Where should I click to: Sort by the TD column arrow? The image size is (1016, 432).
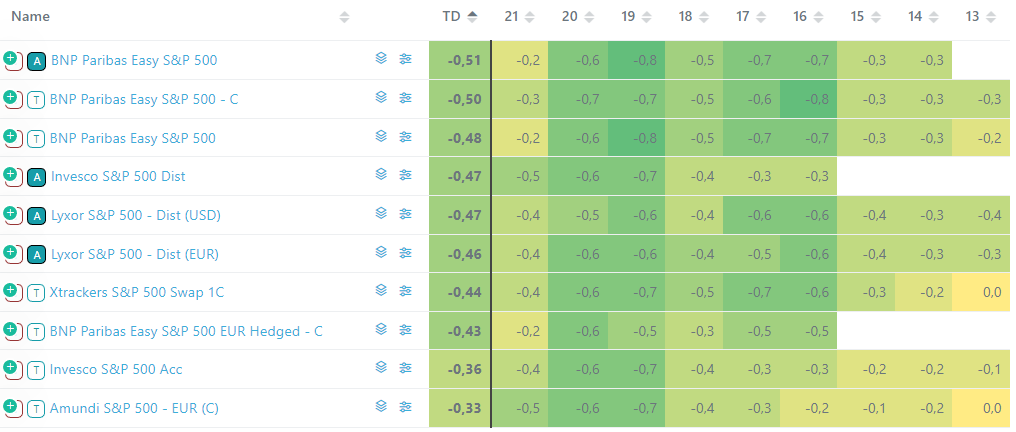click(473, 17)
